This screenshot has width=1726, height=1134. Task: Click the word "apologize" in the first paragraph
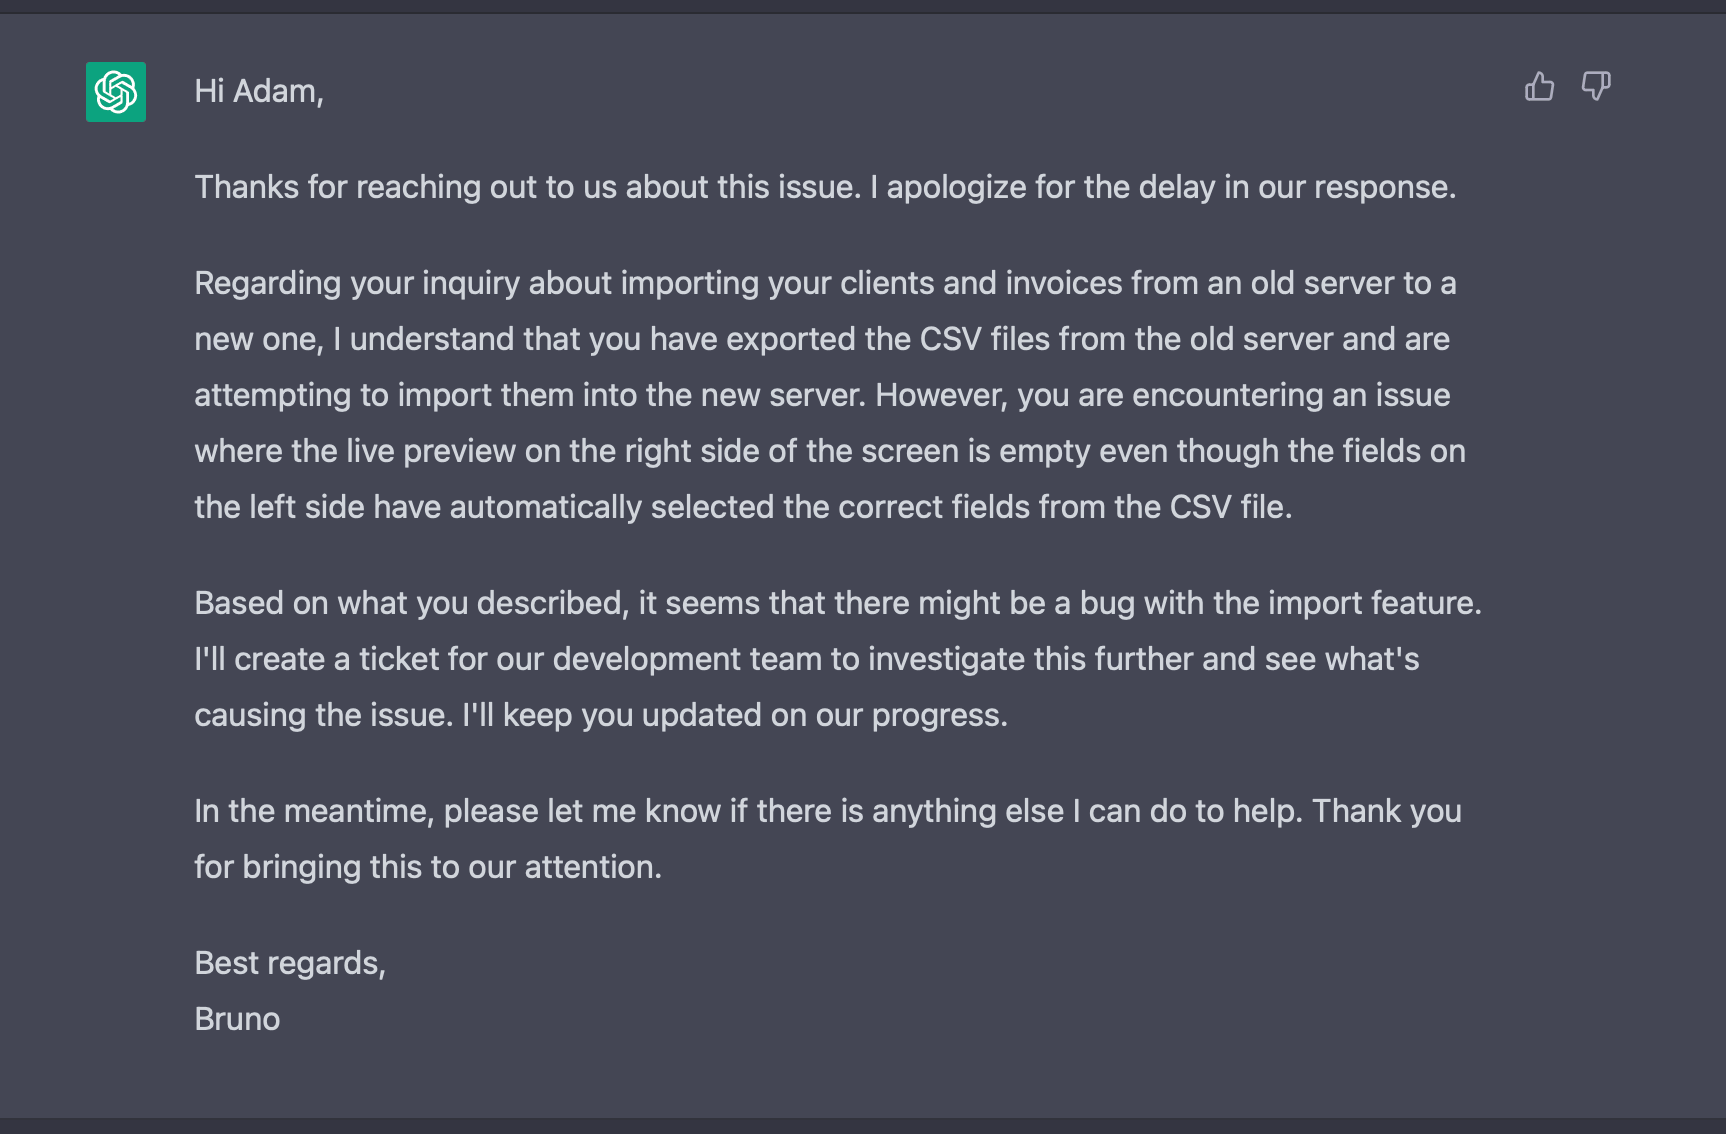(956, 187)
